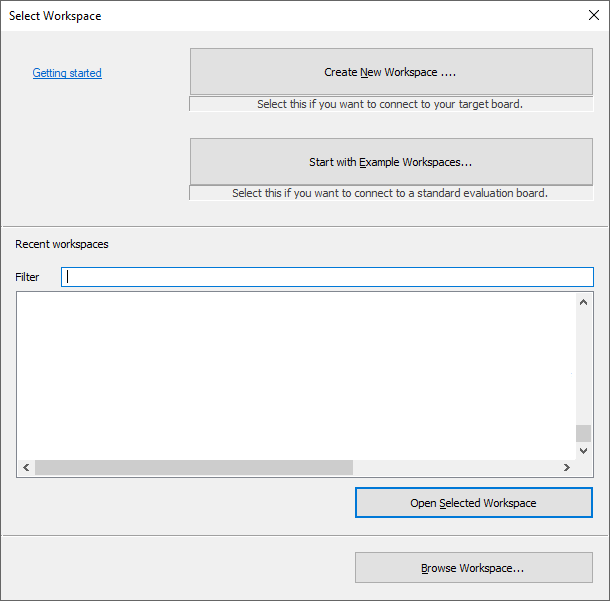Click the standard evaluation board description text

390,193
